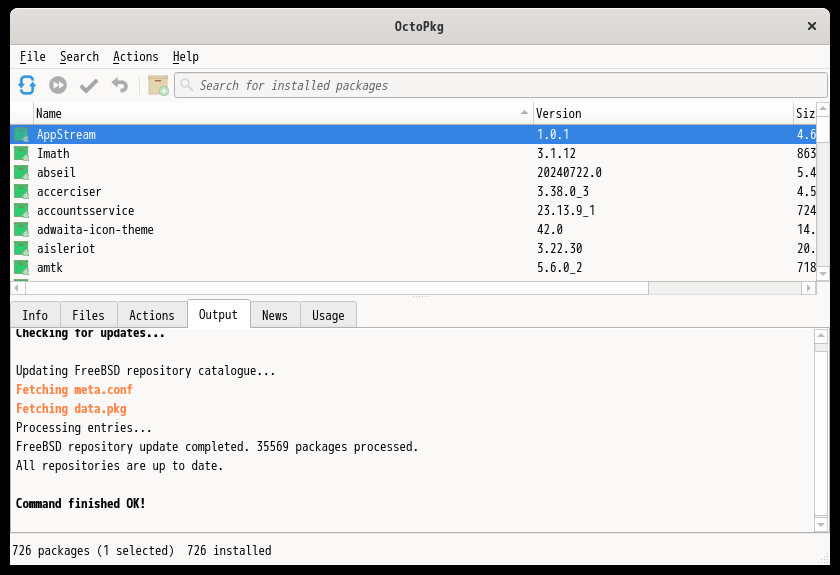Screen dimensions: 840x575
Task: Click the package icon next to abseil
Action: (21, 173)
